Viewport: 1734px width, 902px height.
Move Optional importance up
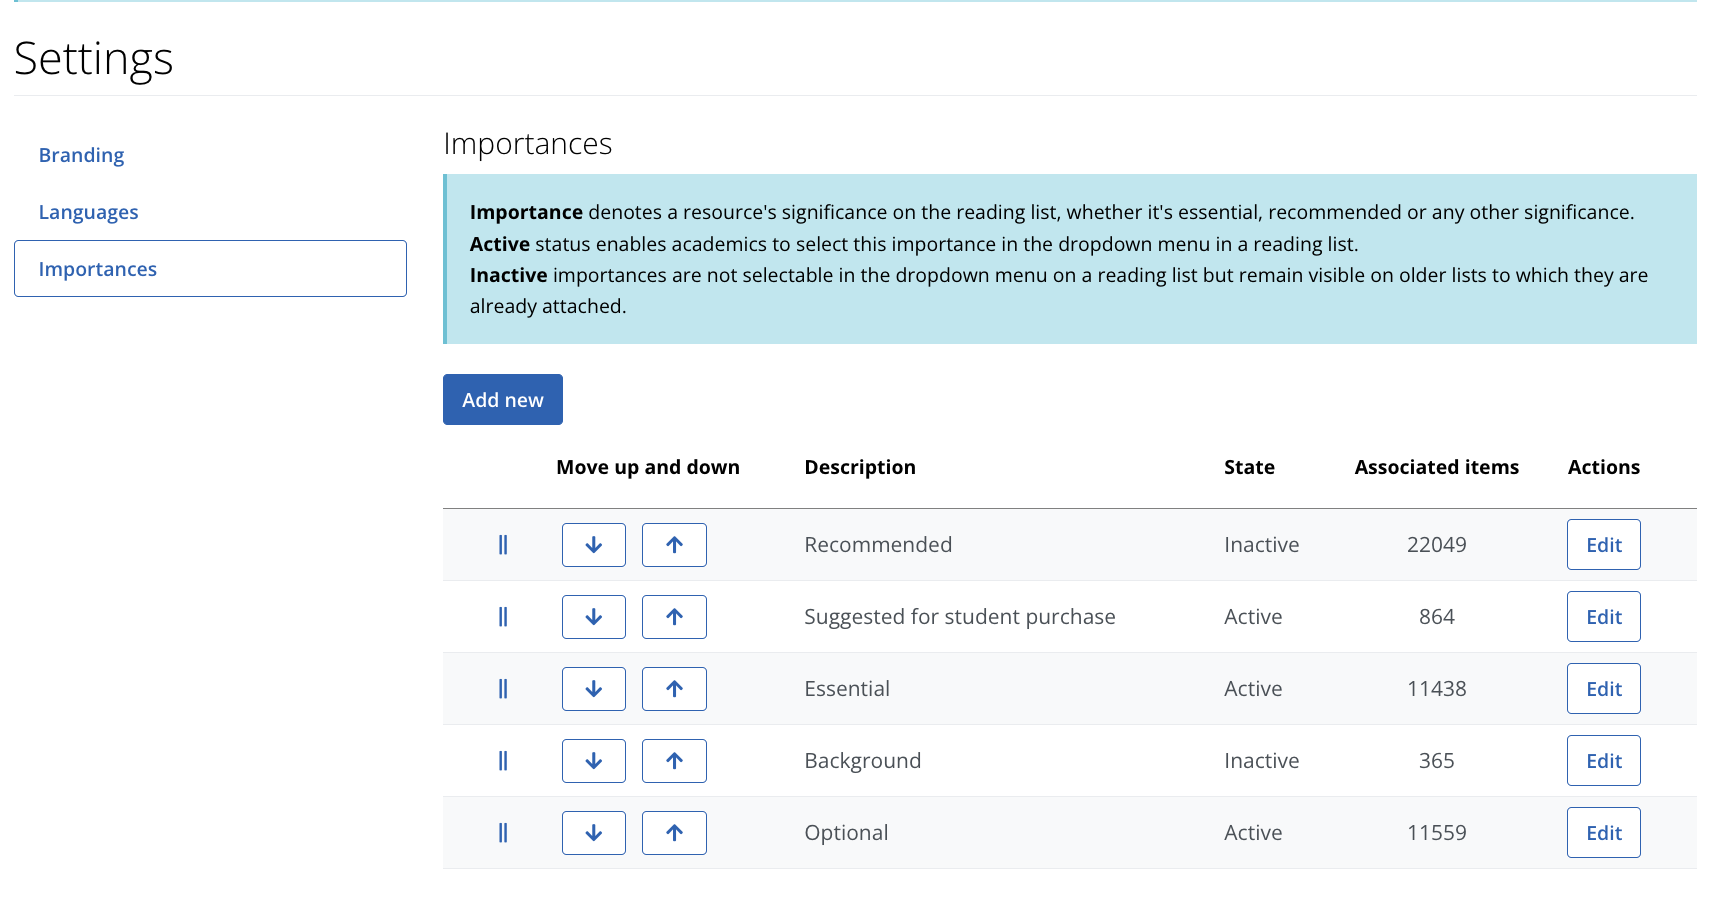click(x=673, y=832)
